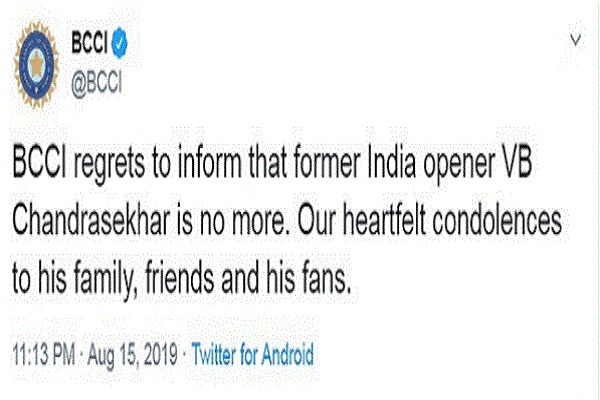Viewport: 600px width, 400px height.
Task: Click the blue verified badge
Action: [119, 42]
